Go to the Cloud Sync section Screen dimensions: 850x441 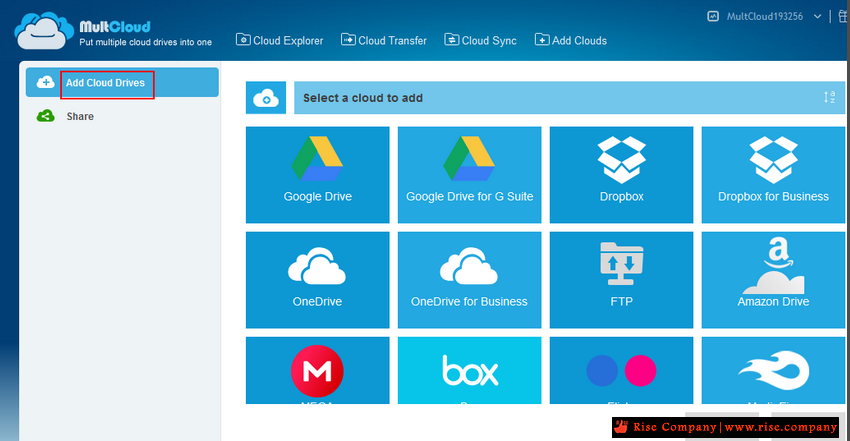tap(480, 40)
